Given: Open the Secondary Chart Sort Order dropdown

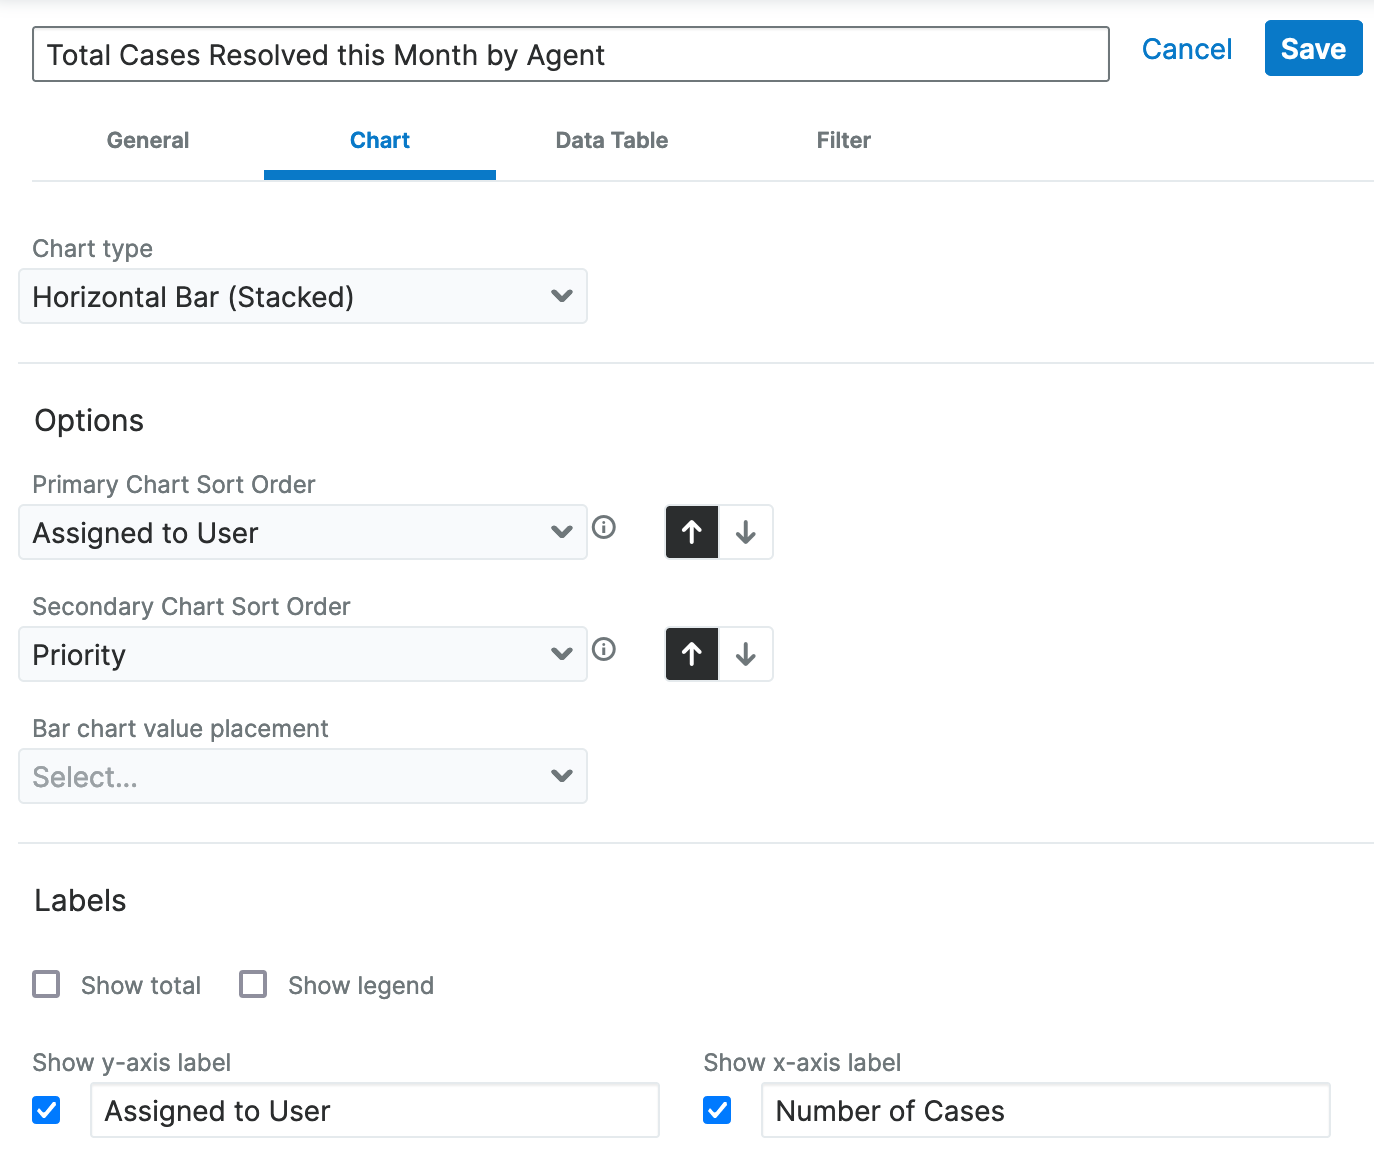Looking at the screenshot, I should pos(302,654).
